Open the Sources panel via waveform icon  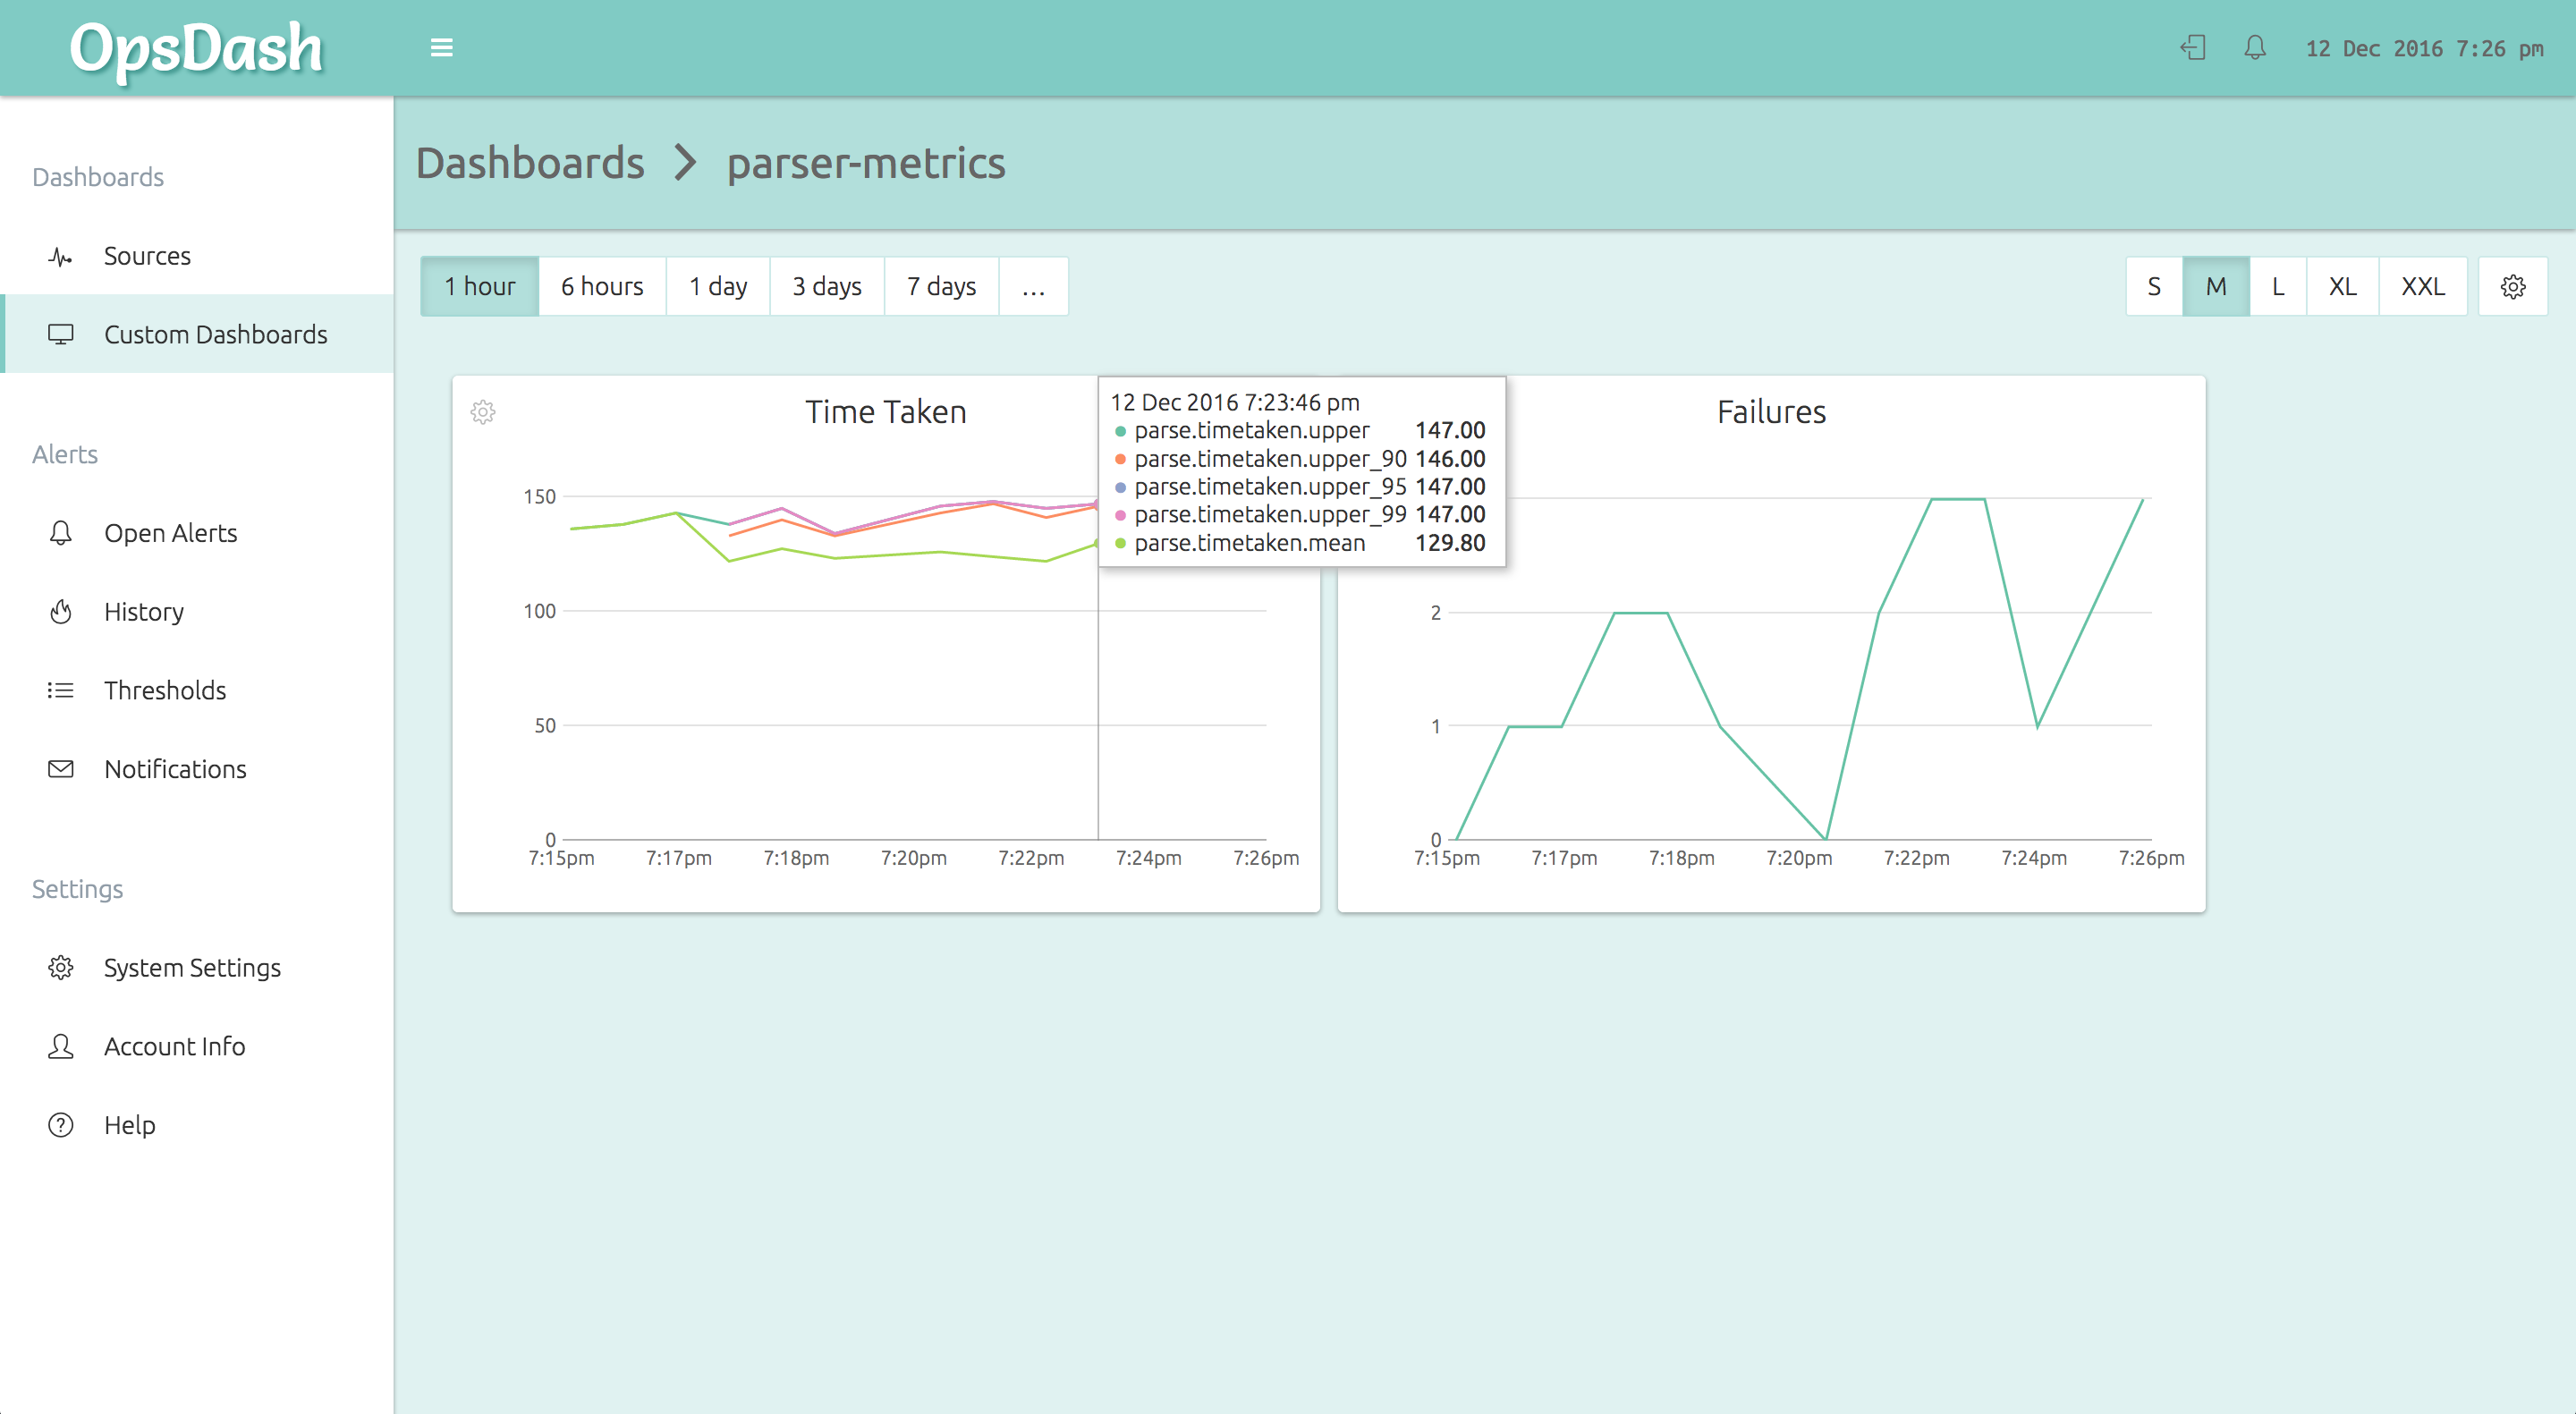pyautogui.click(x=61, y=256)
